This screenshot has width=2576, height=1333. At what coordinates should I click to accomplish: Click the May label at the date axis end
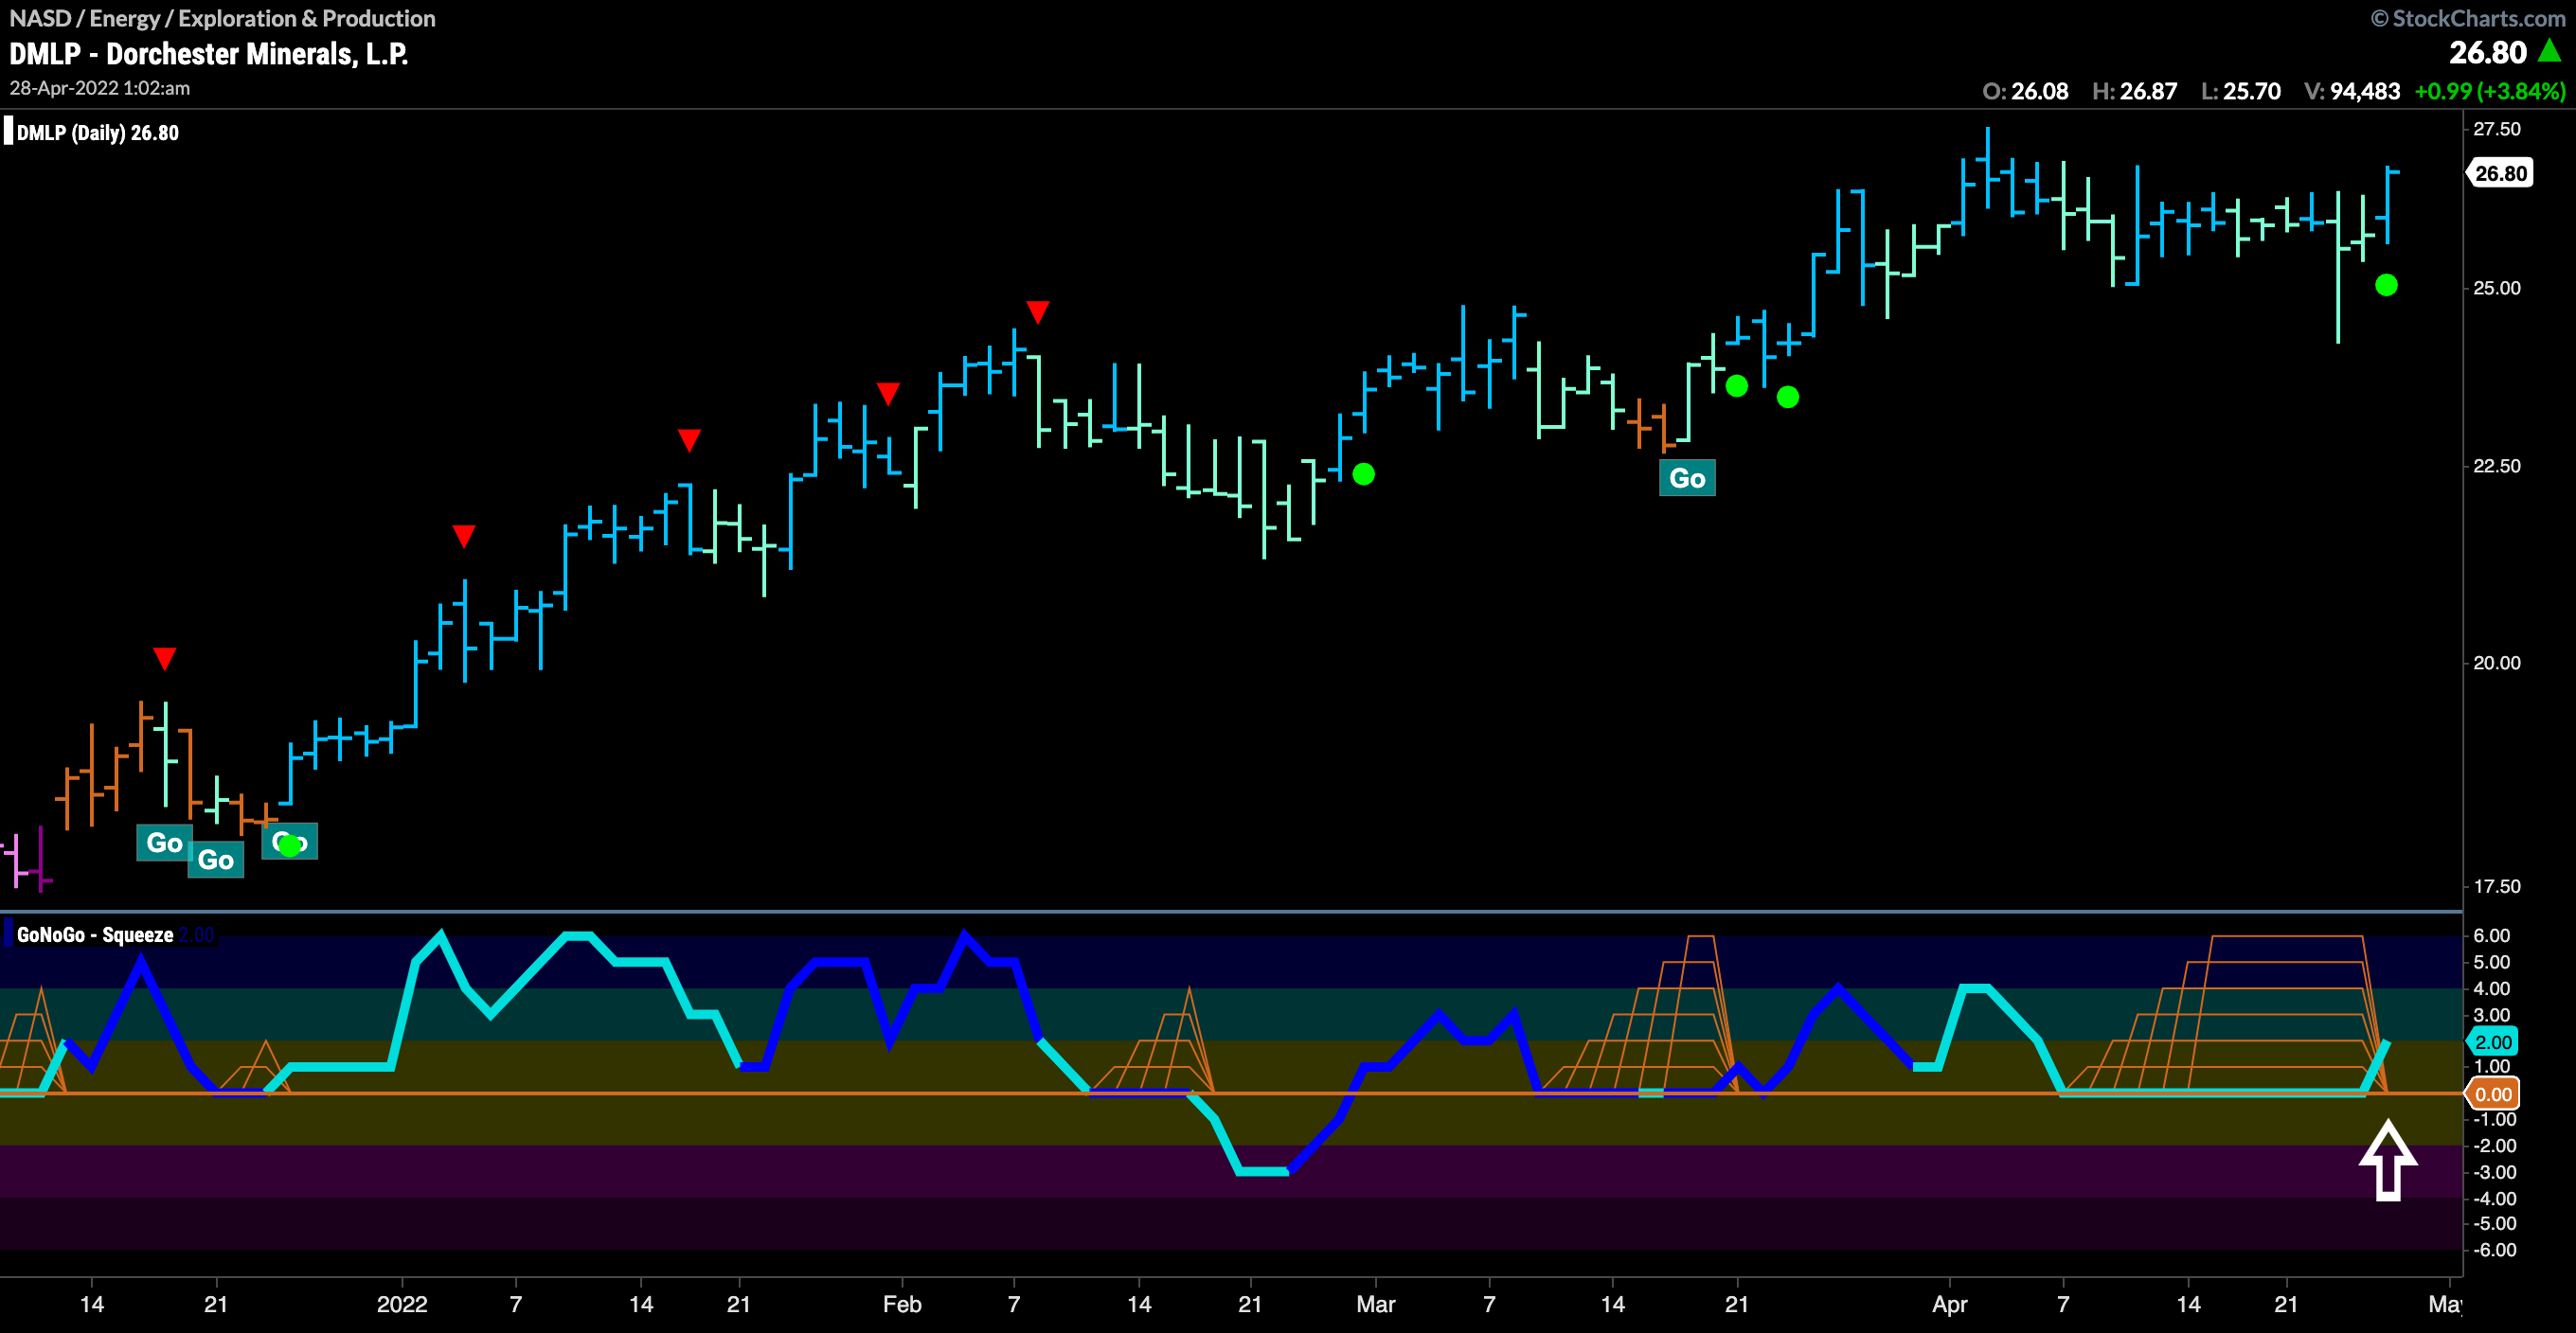tap(2445, 1304)
